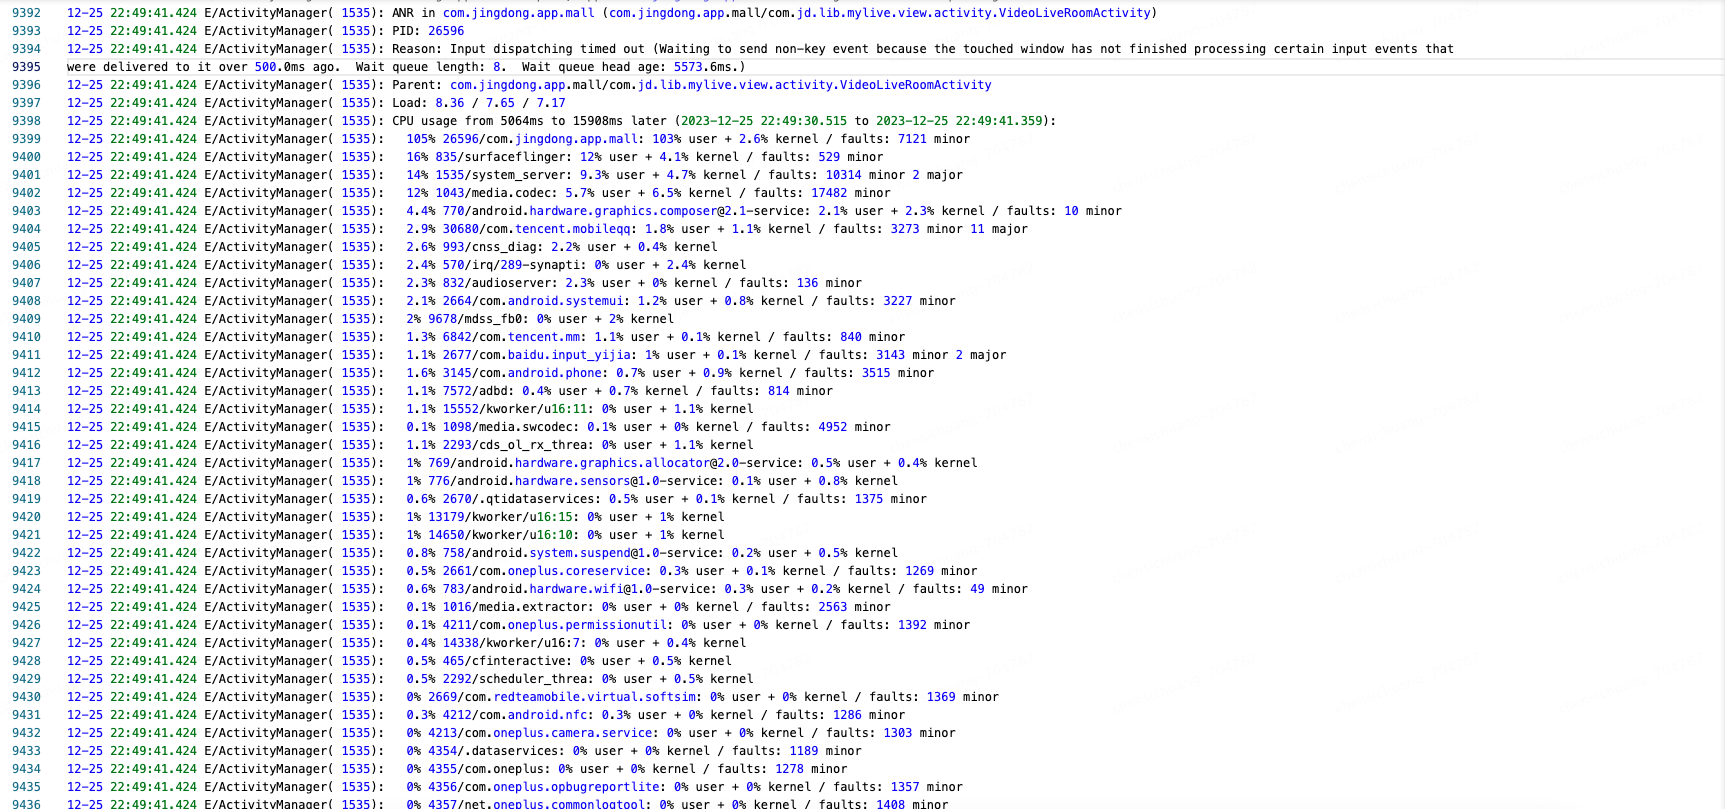The image size is (1731, 809).
Task: Click 'faults: 17482 minor' value
Action: coord(822,193)
